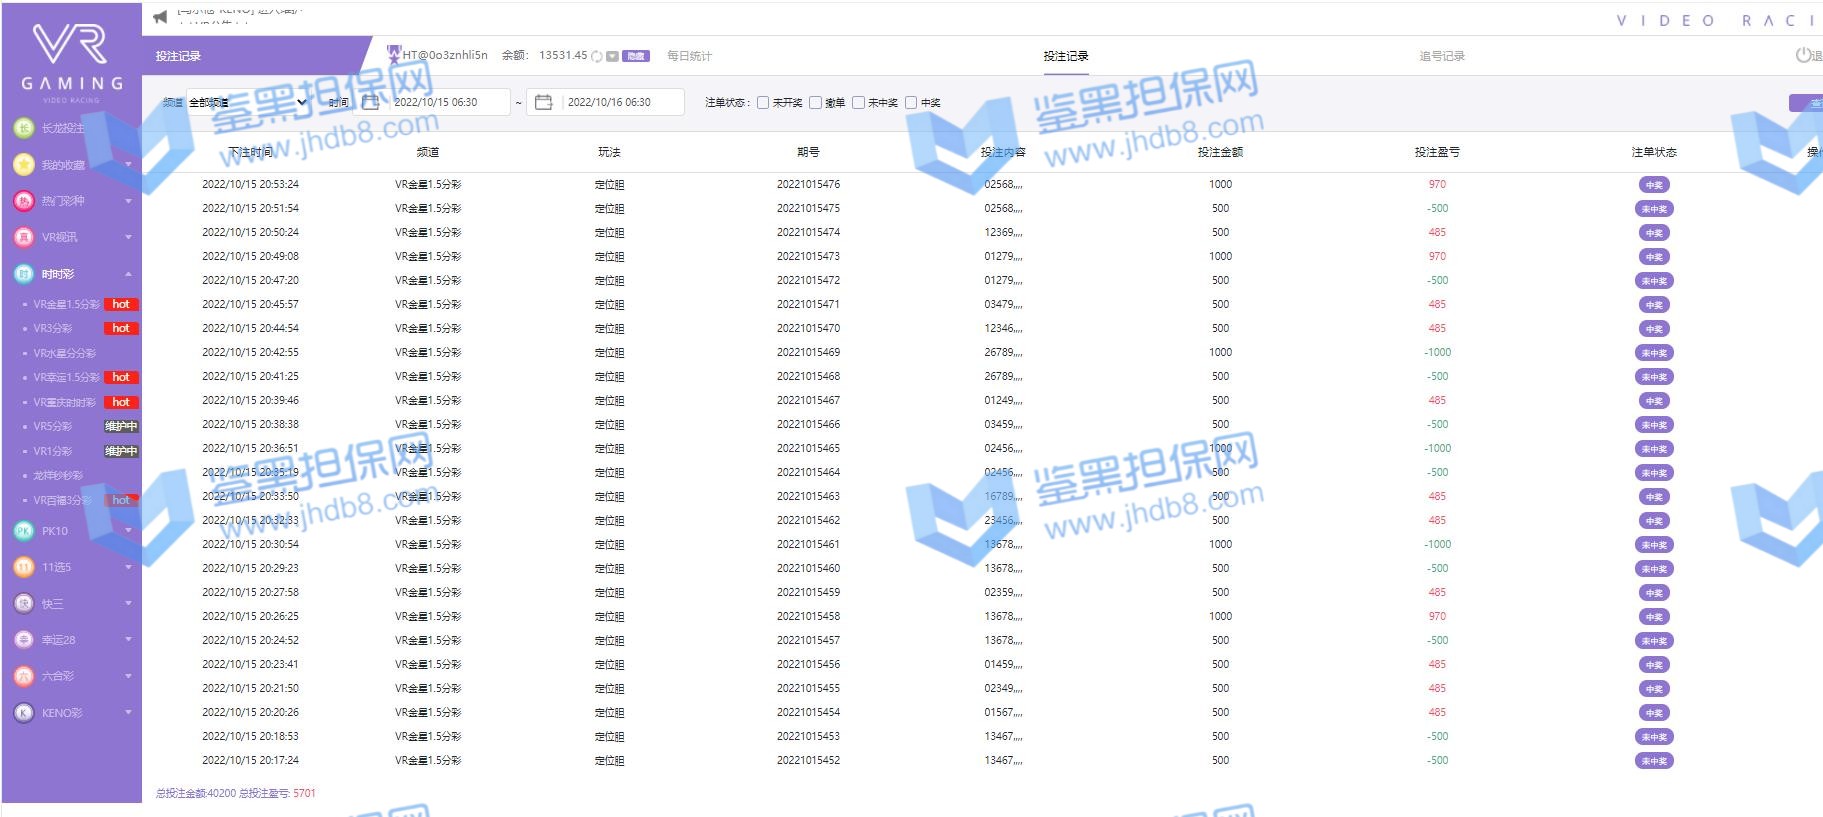Image resolution: width=1823 pixels, height=817 pixels.
Task: Collapse the 时时彩 sidebar section
Action: [x=128, y=274]
